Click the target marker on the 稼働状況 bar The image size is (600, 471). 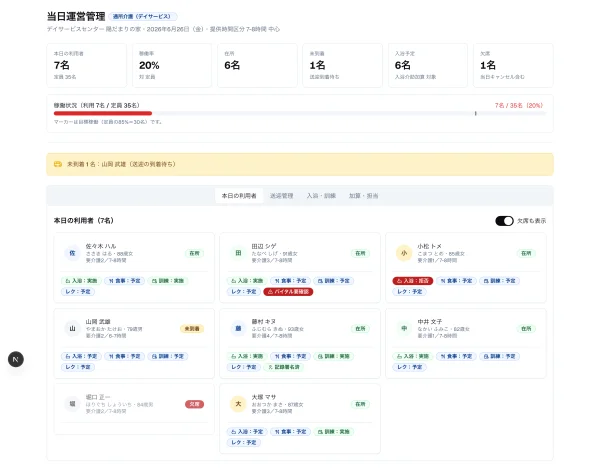tap(476, 113)
